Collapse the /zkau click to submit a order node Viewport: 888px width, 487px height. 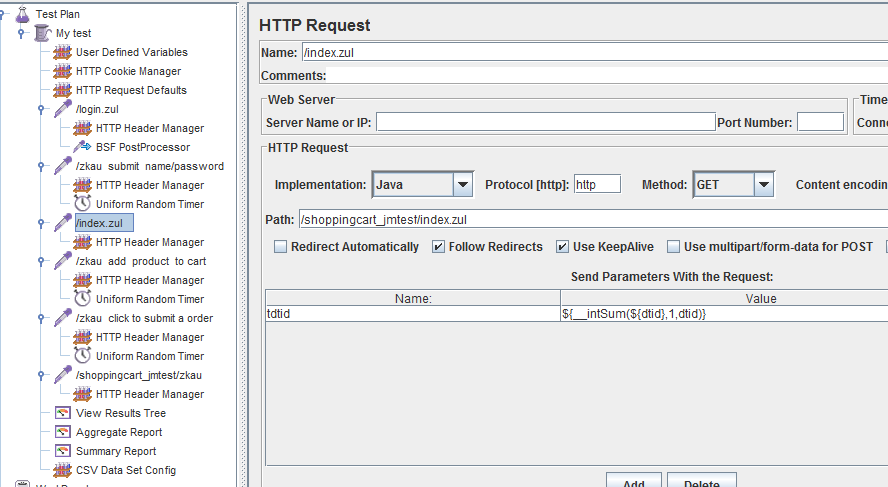pyautogui.click(x=41, y=318)
